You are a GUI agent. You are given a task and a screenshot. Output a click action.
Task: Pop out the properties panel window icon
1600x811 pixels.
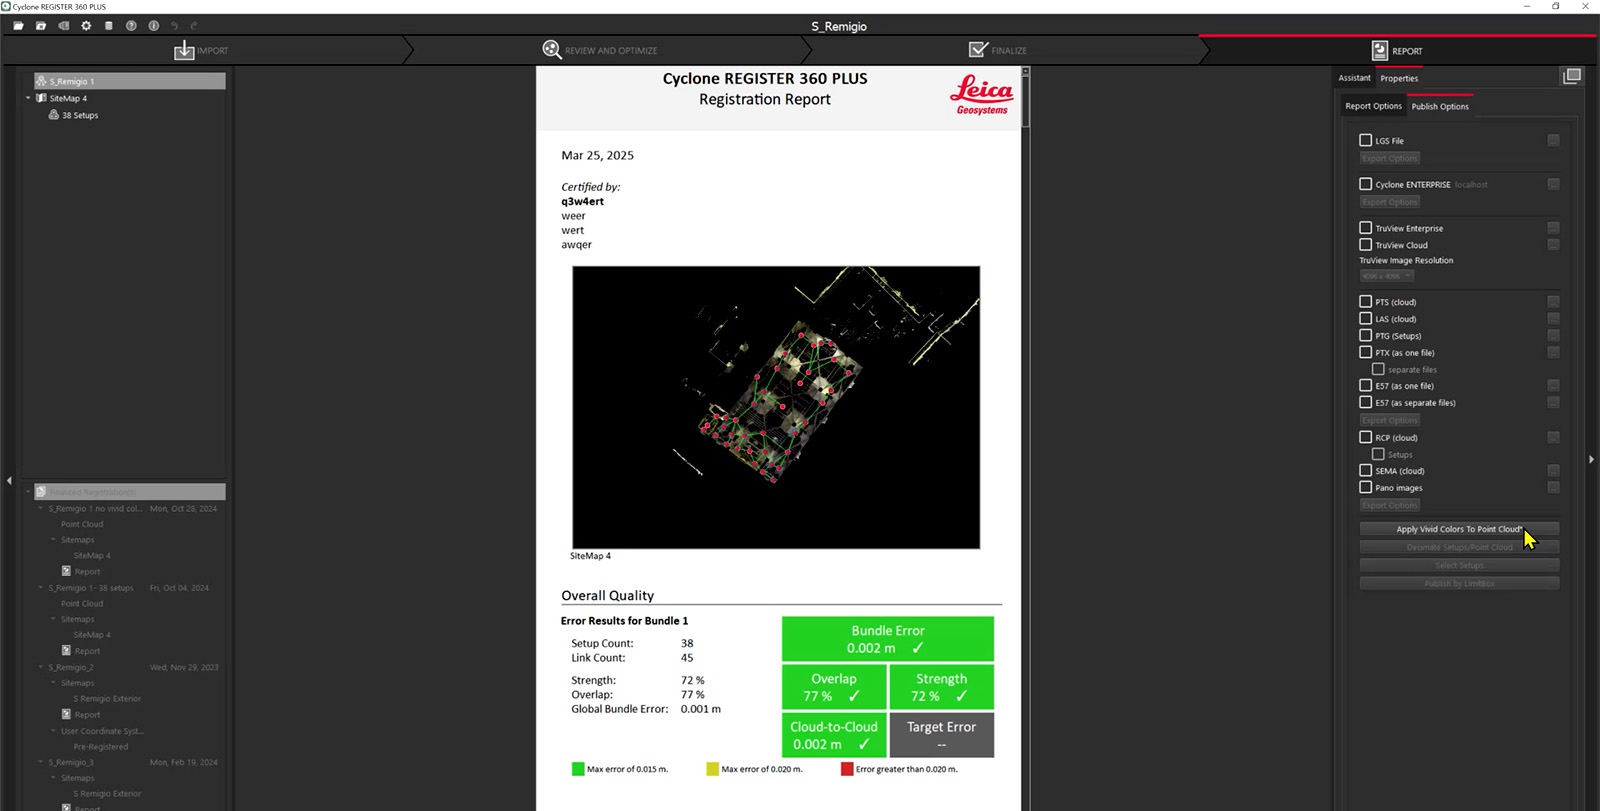coord(1571,77)
